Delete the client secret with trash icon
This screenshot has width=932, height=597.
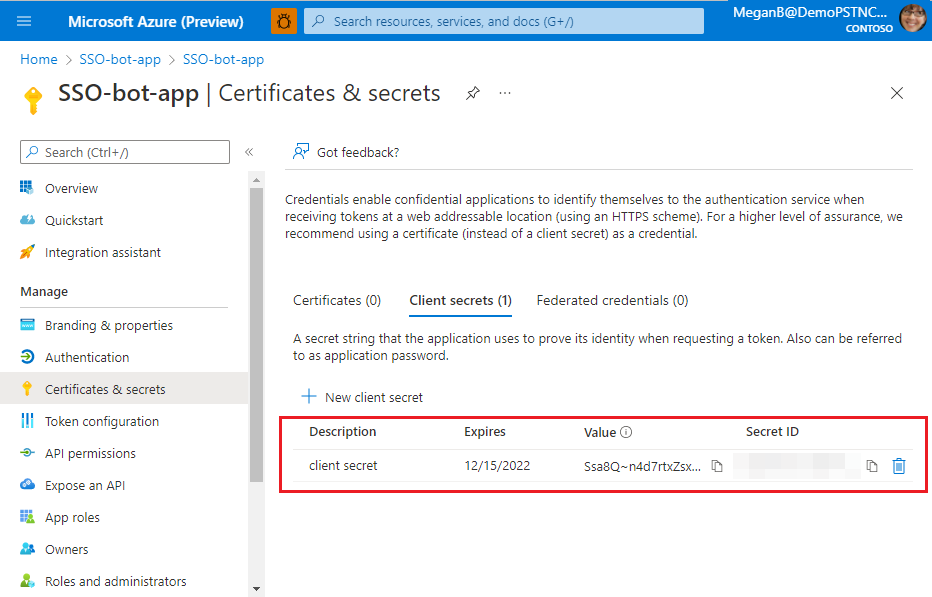point(899,466)
